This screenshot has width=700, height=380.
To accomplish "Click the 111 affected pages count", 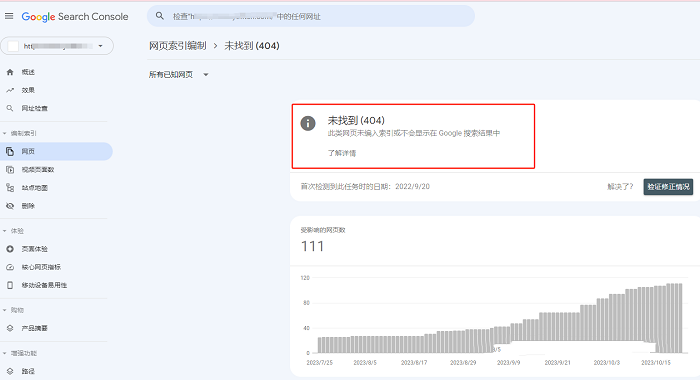I will tap(312, 246).
